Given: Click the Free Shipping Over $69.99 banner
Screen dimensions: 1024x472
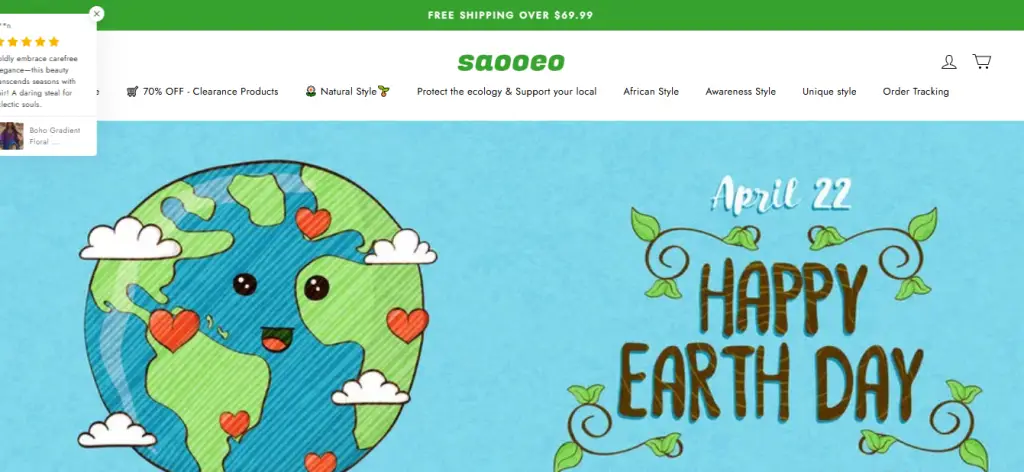Looking at the screenshot, I should [511, 15].
